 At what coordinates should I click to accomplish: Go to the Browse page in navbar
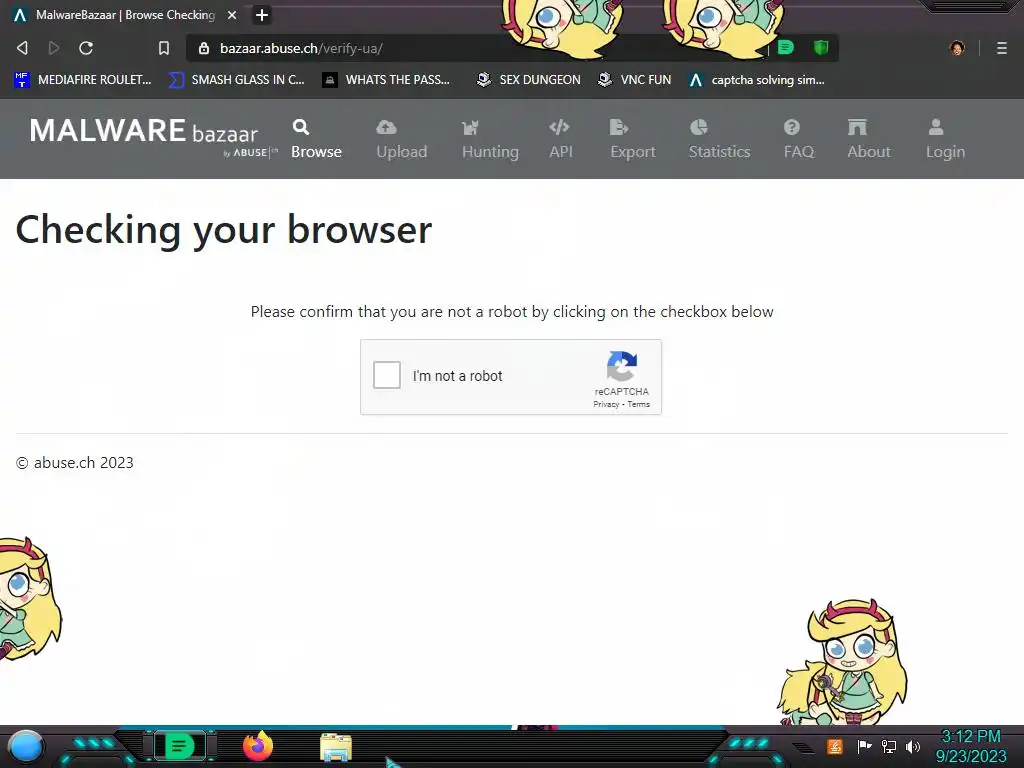316,139
